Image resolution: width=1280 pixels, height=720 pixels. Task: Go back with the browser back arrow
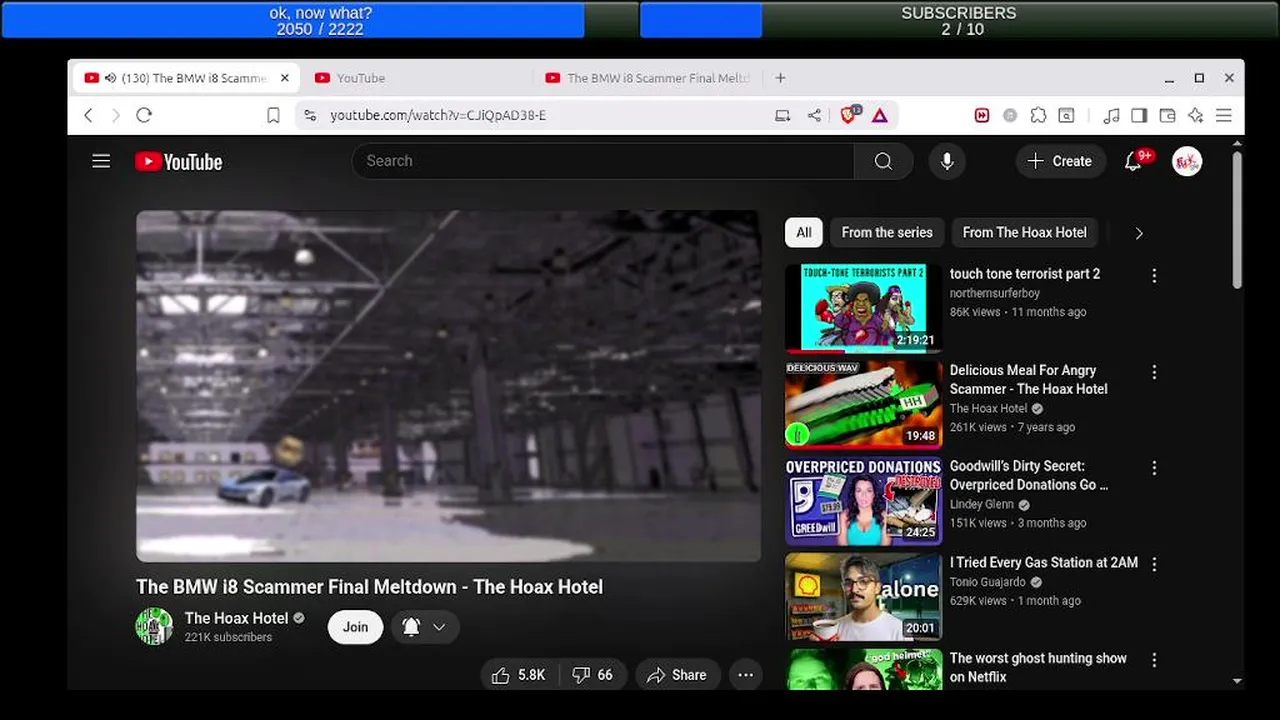(x=88, y=115)
